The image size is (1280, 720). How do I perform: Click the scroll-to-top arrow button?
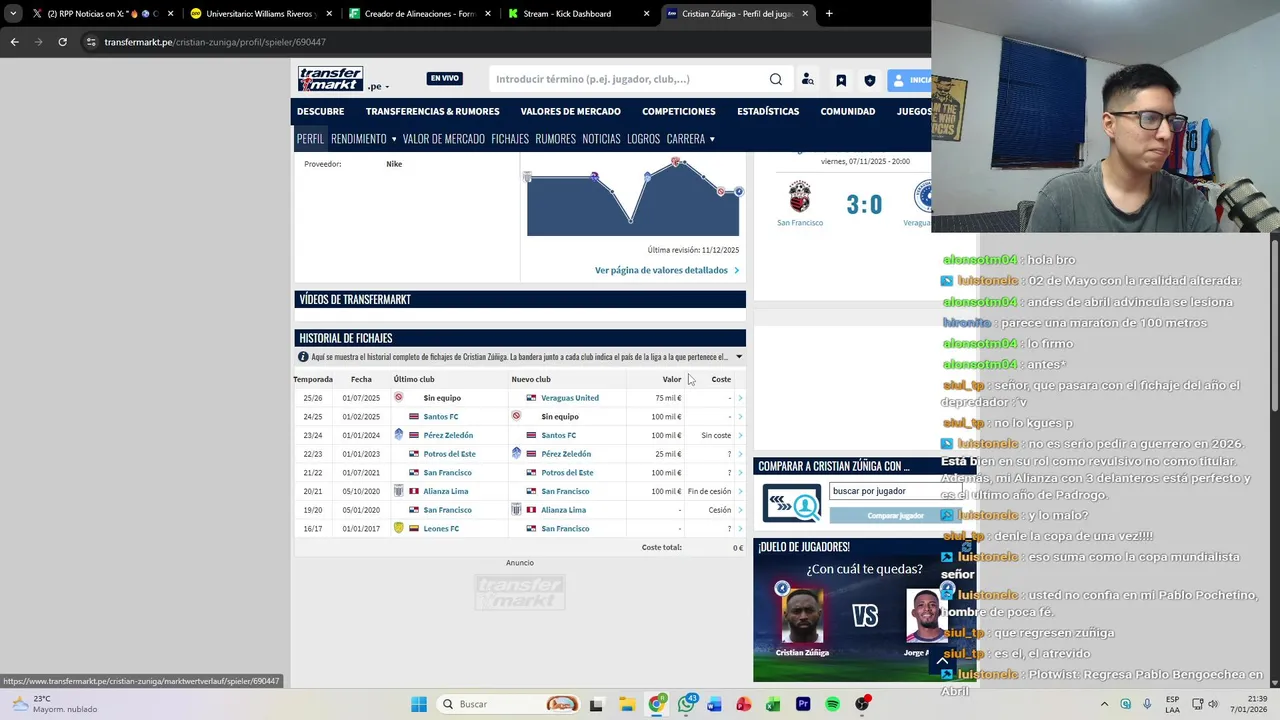click(942, 661)
